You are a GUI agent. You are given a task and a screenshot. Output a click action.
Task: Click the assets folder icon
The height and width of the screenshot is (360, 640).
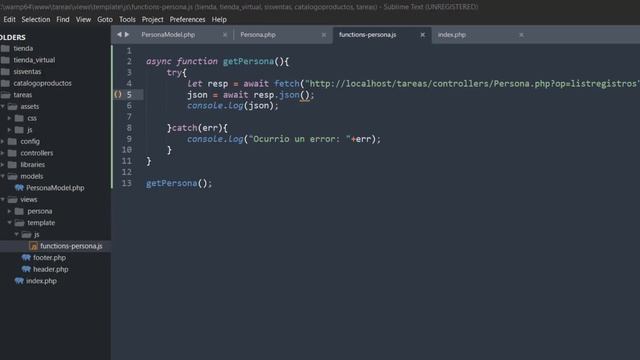click(x=13, y=107)
